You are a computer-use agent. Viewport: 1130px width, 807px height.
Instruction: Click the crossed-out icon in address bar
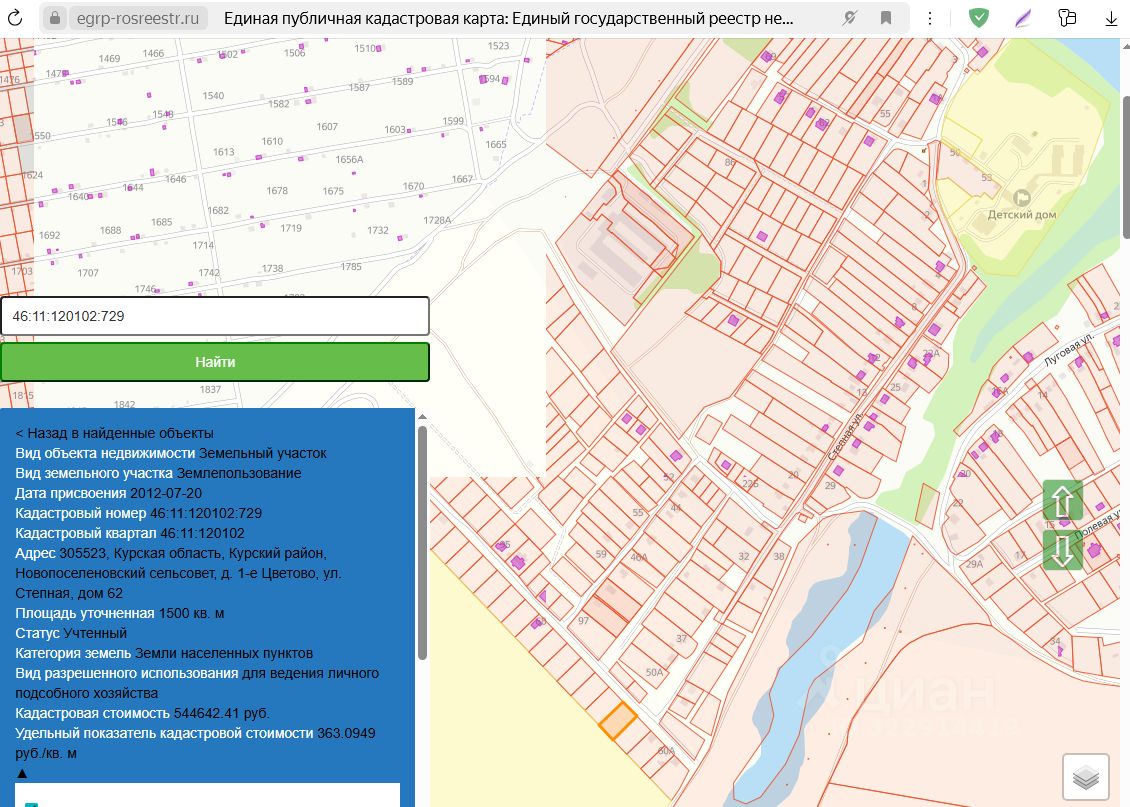(x=849, y=18)
